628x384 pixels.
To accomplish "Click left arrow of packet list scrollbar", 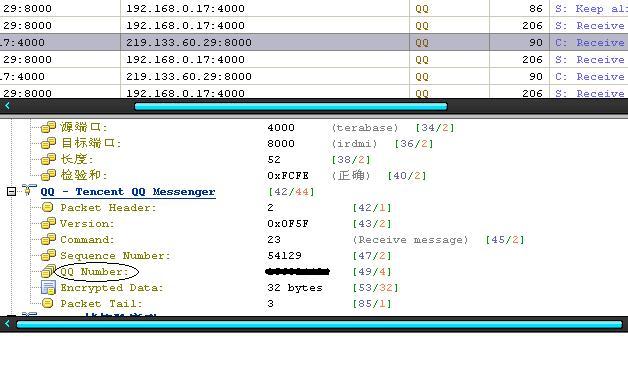I will [7, 106].
